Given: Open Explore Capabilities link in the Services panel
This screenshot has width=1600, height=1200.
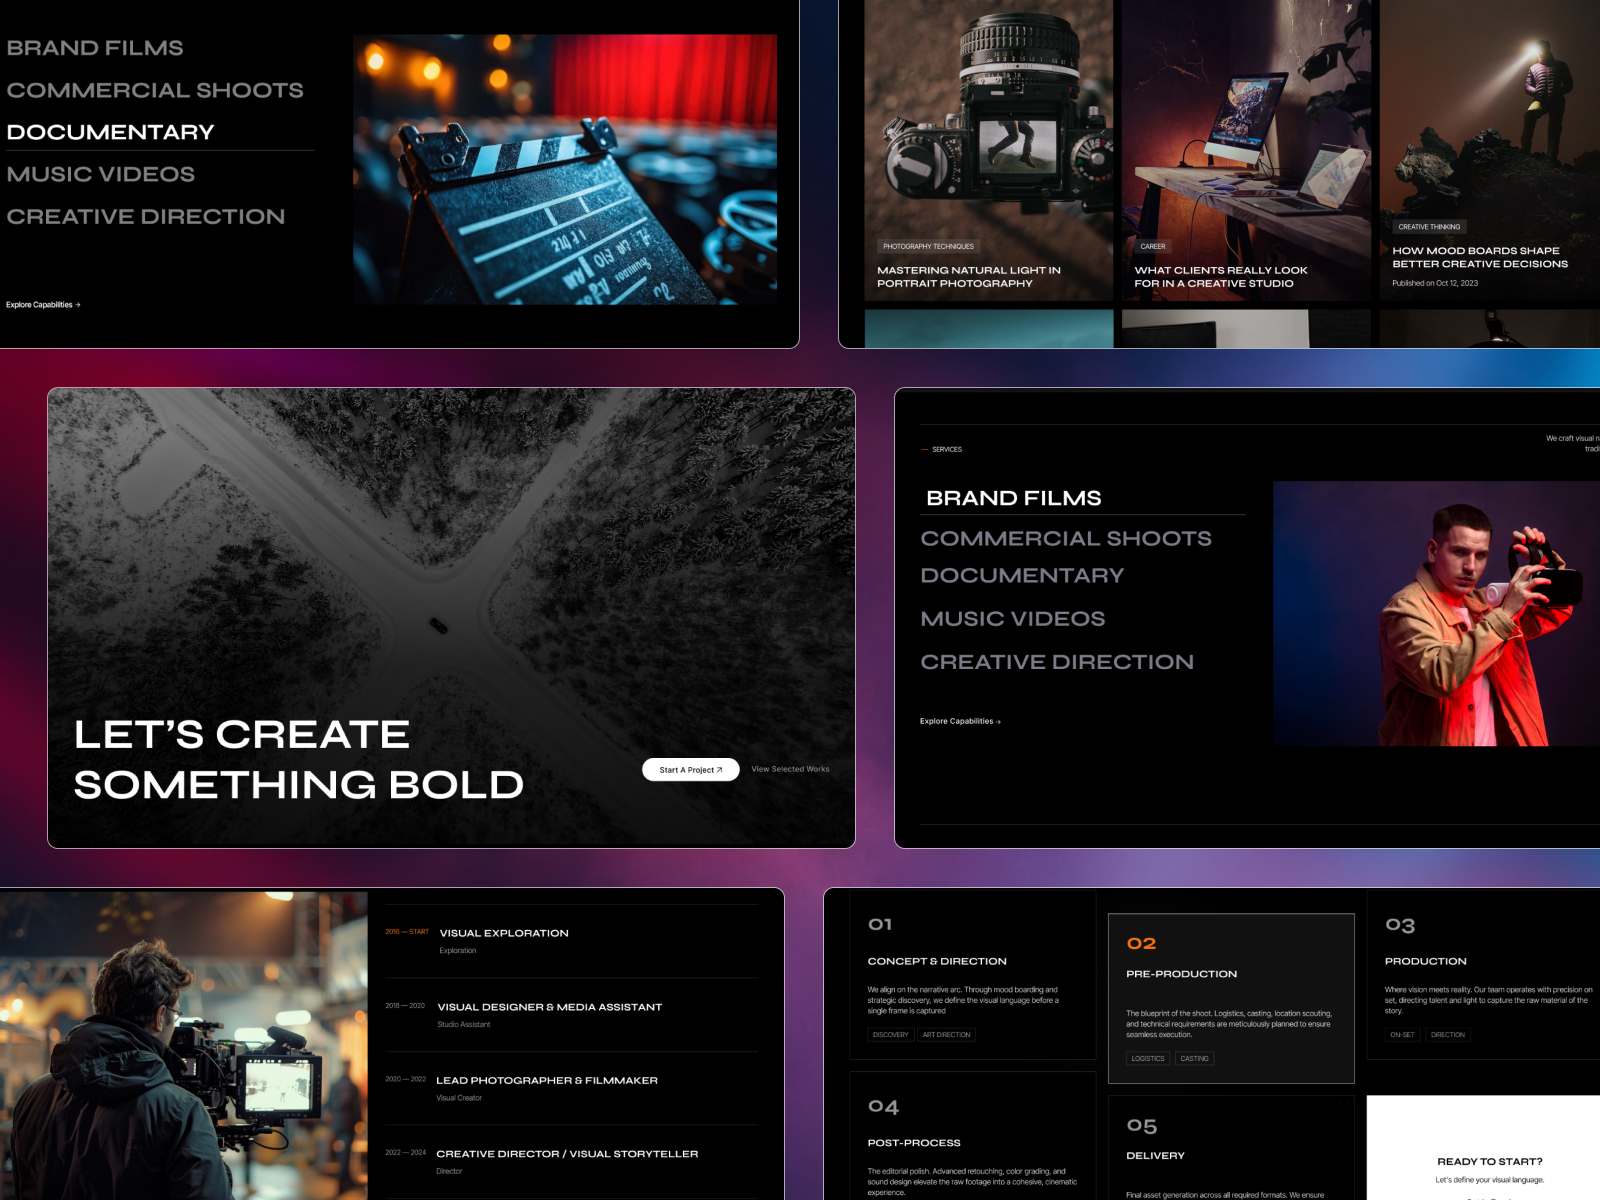Looking at the screenshot, I should point(960,721).
